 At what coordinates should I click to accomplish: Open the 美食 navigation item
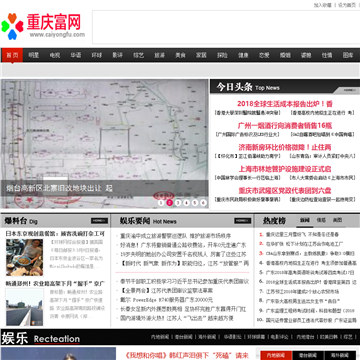click(x=180, y=55)
